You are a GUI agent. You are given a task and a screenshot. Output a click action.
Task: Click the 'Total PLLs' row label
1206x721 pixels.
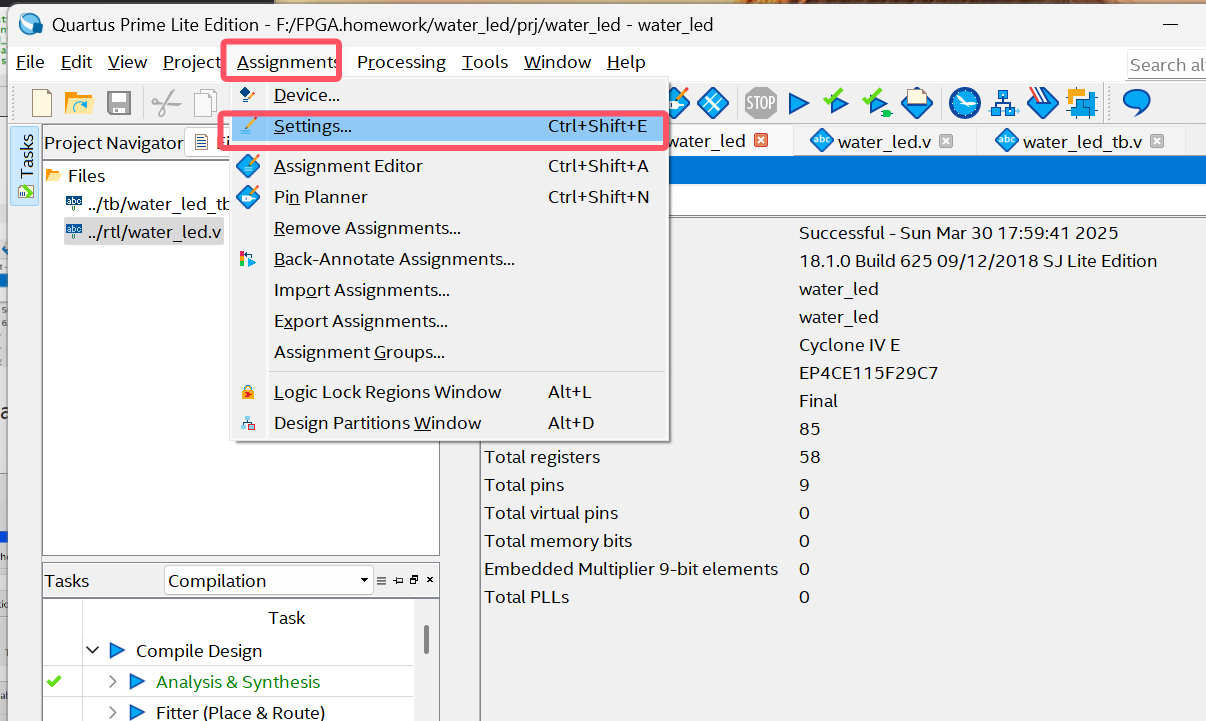pyautogui.click(x=526, y=597)
